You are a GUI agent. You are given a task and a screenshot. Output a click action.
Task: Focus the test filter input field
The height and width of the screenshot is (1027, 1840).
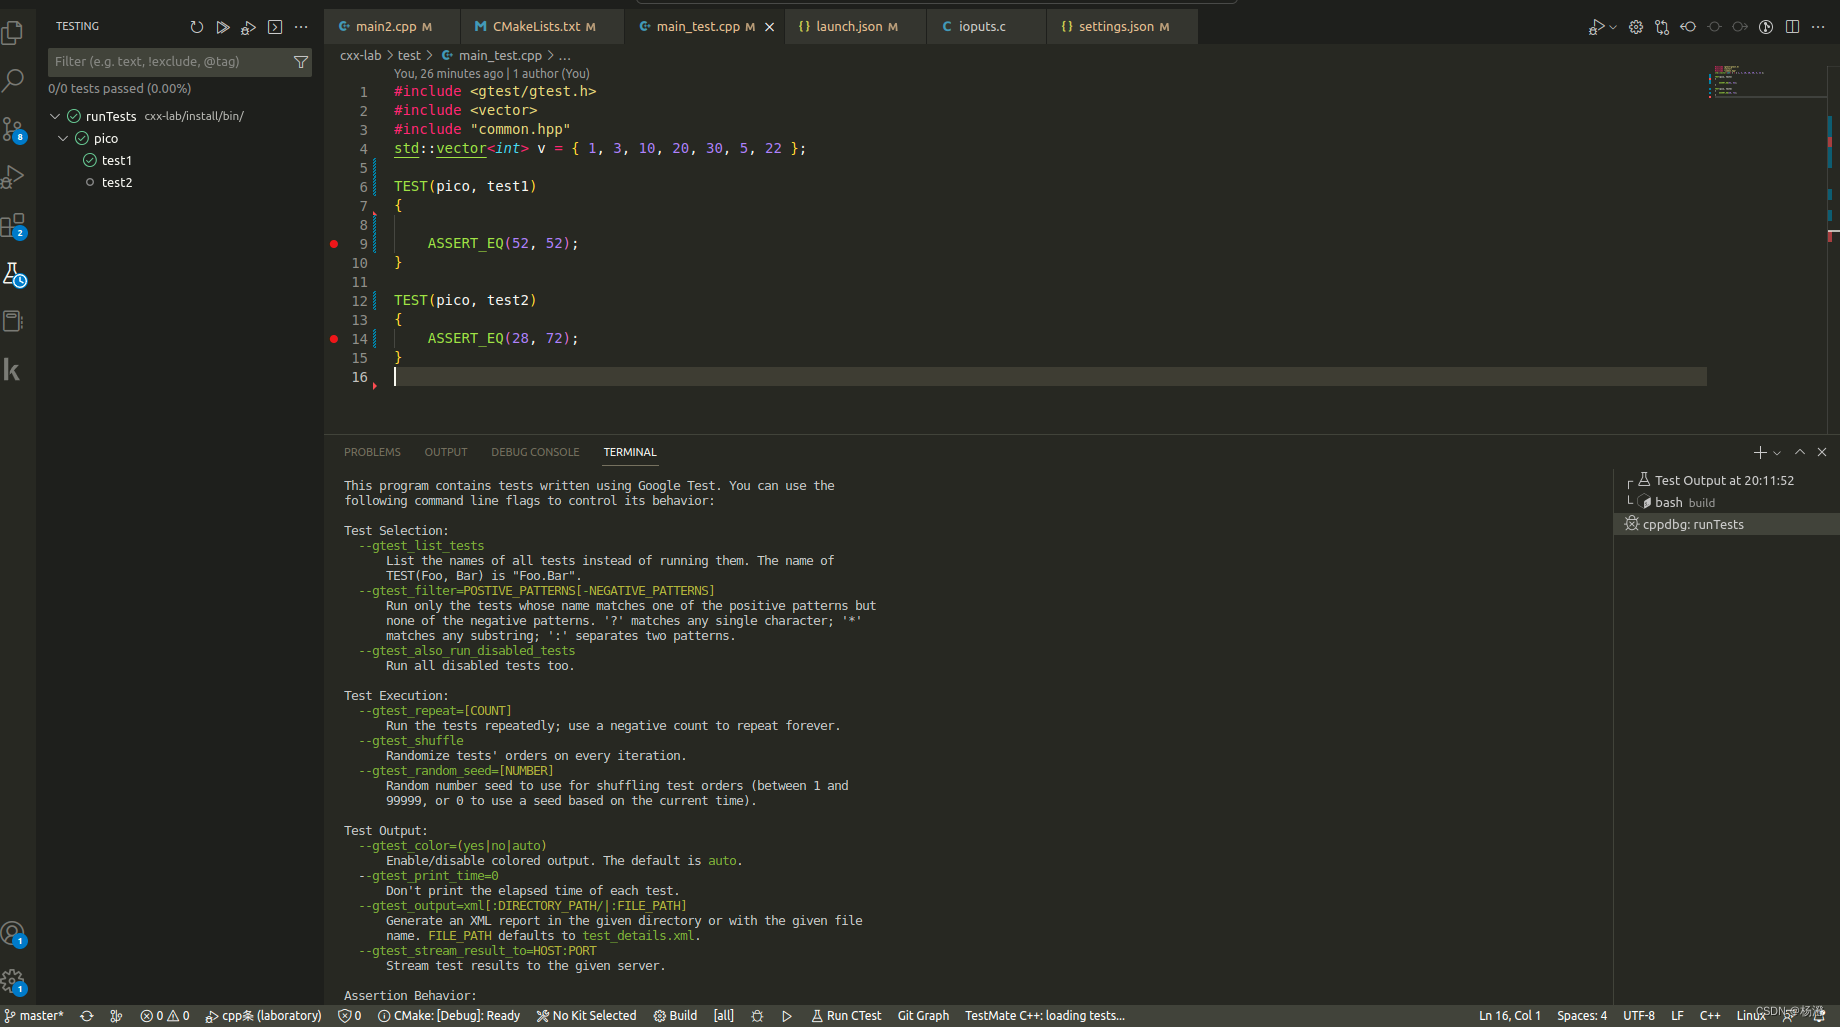pyautogui.click(x=168, y=62)
